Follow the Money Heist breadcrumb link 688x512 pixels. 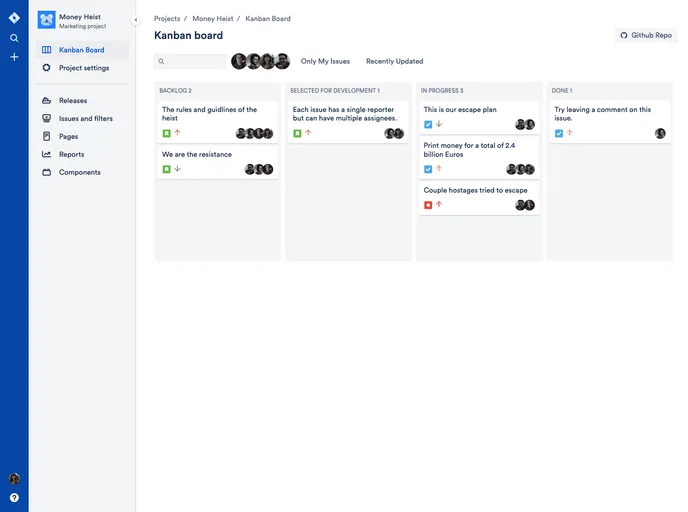point(213,18)
